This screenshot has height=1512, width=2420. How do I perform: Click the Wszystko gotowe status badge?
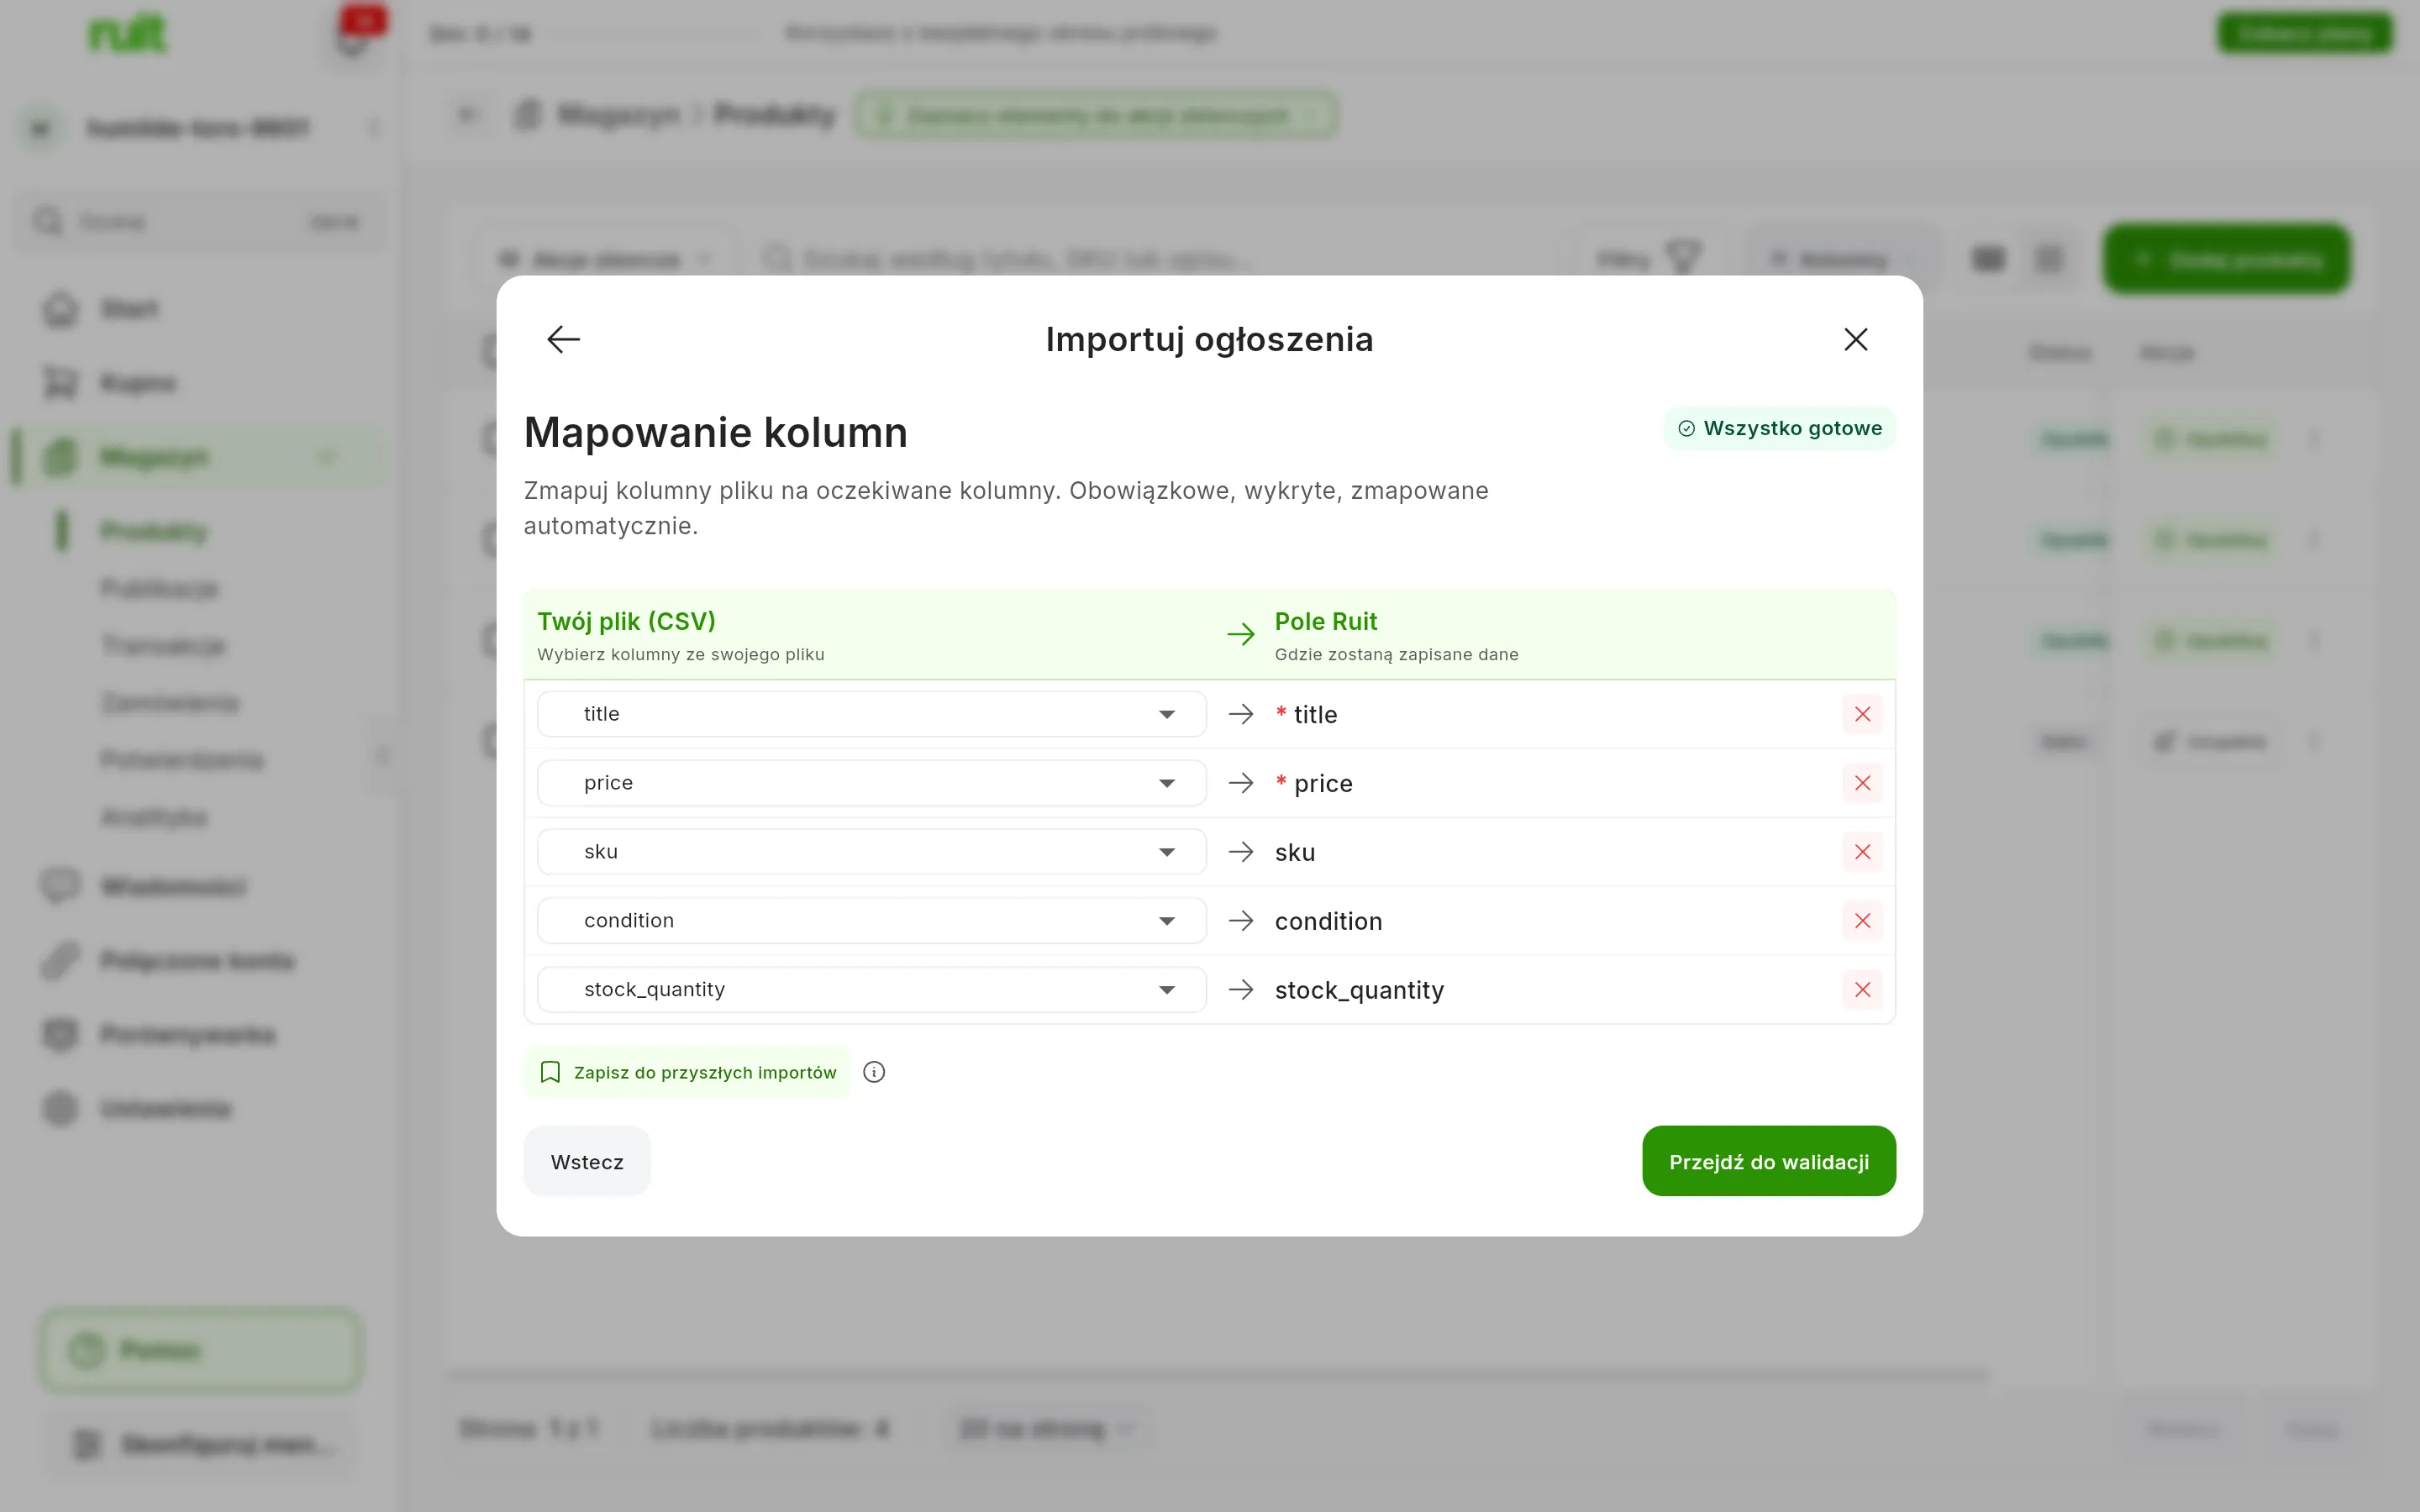tap(1780, 428)
